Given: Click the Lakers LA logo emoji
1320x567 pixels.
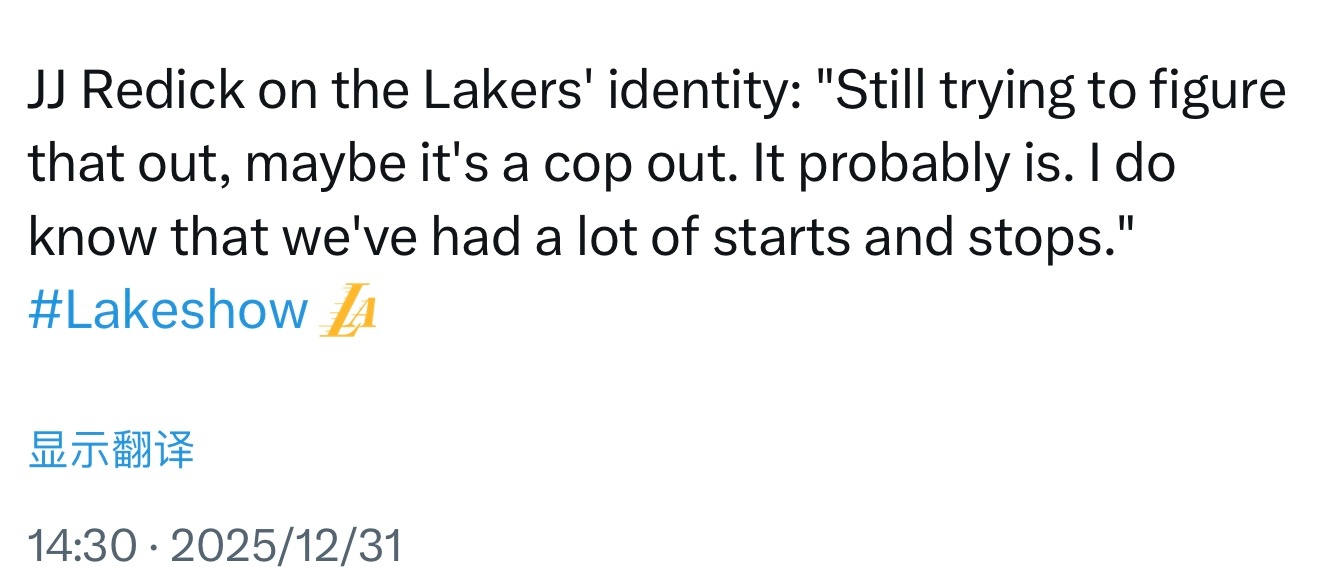Looking at the screenshot, I should 346,312.
